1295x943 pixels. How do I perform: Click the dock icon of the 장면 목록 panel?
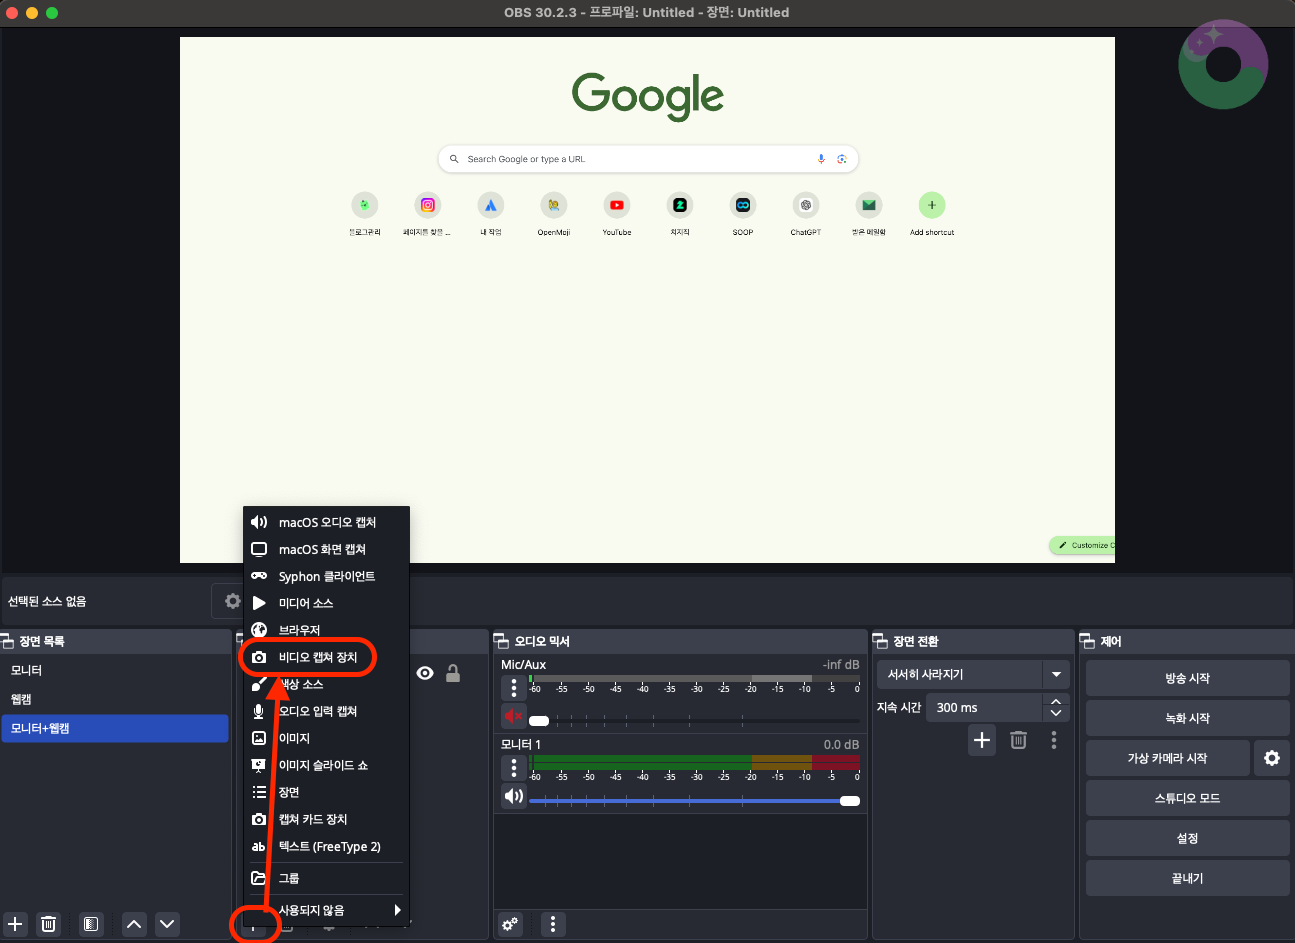pyautogui.click(x=8, y=641)
